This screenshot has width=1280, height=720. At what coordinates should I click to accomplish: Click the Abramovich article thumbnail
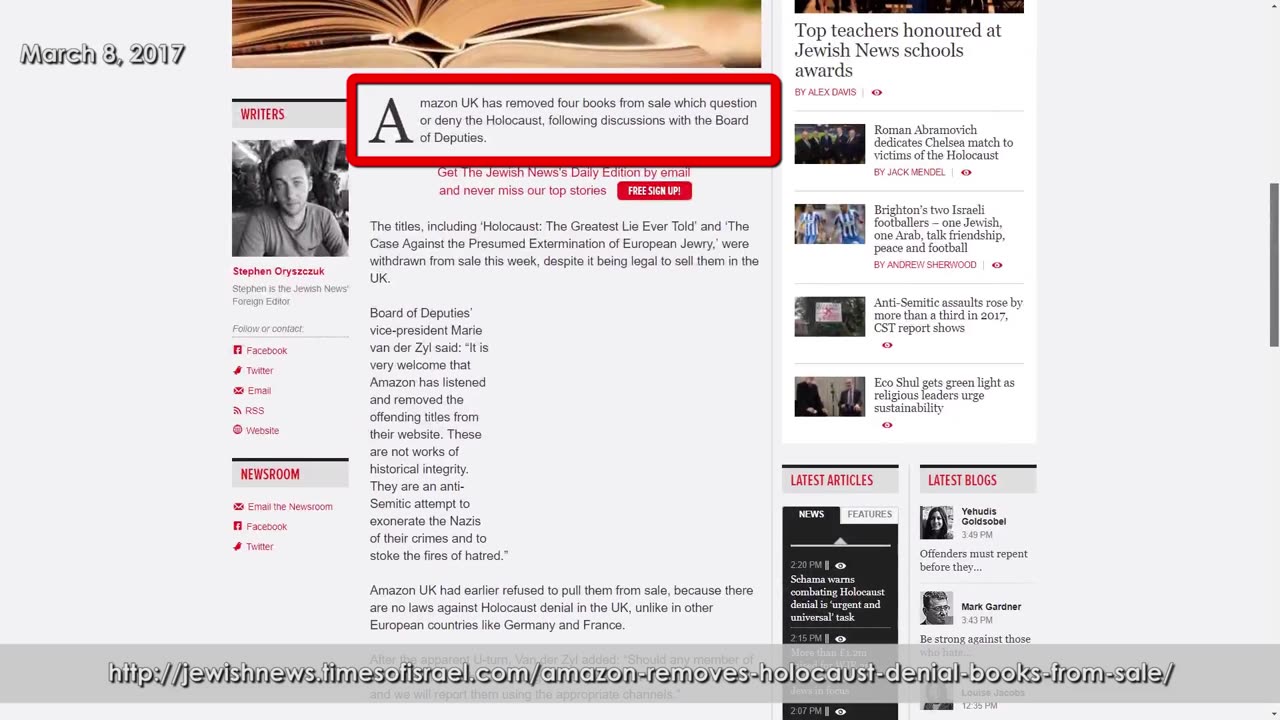830,144
